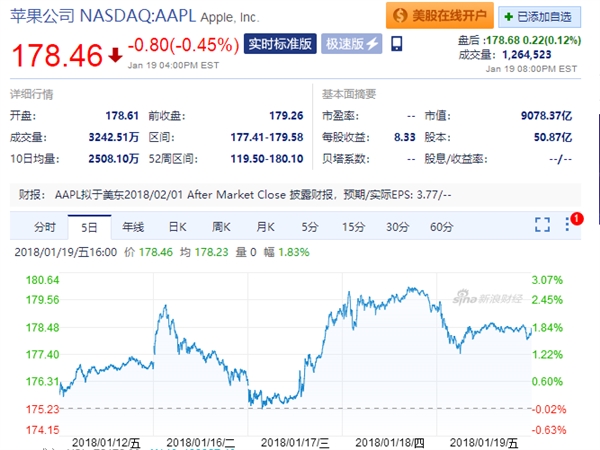Click the 股本 value 50.87亿
Image resolution: width=600 pixels, height=450 pixels.
click(553, 137)
